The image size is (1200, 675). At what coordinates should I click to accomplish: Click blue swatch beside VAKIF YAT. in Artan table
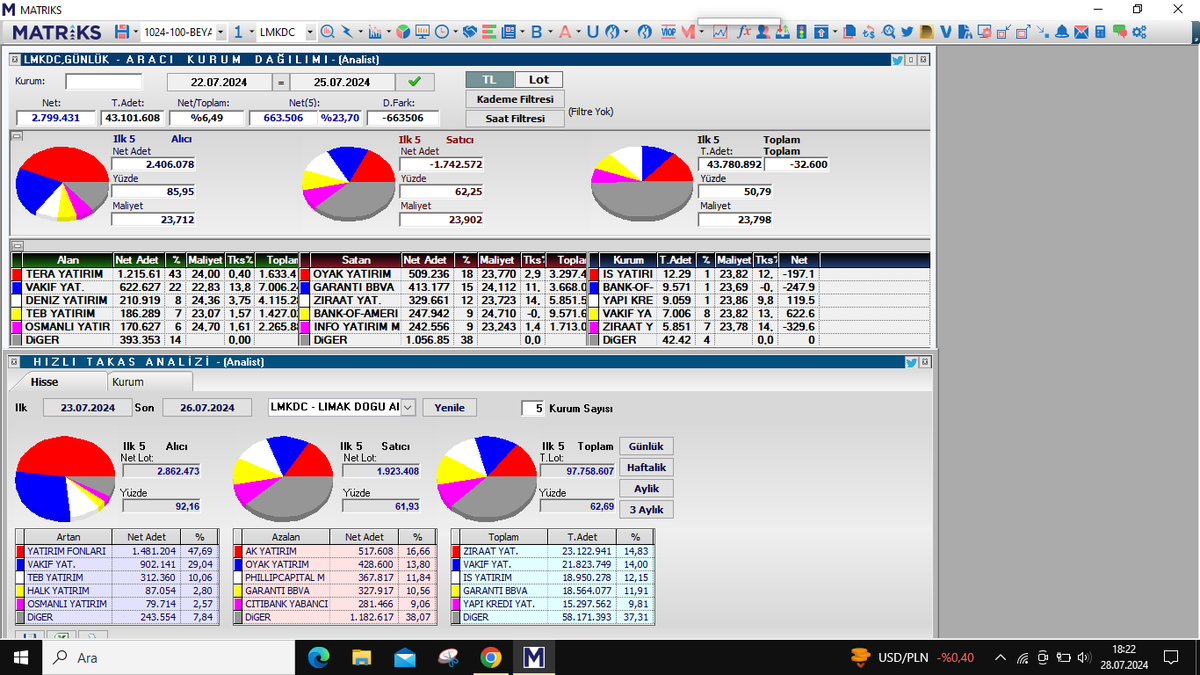(x=20, y=564)
